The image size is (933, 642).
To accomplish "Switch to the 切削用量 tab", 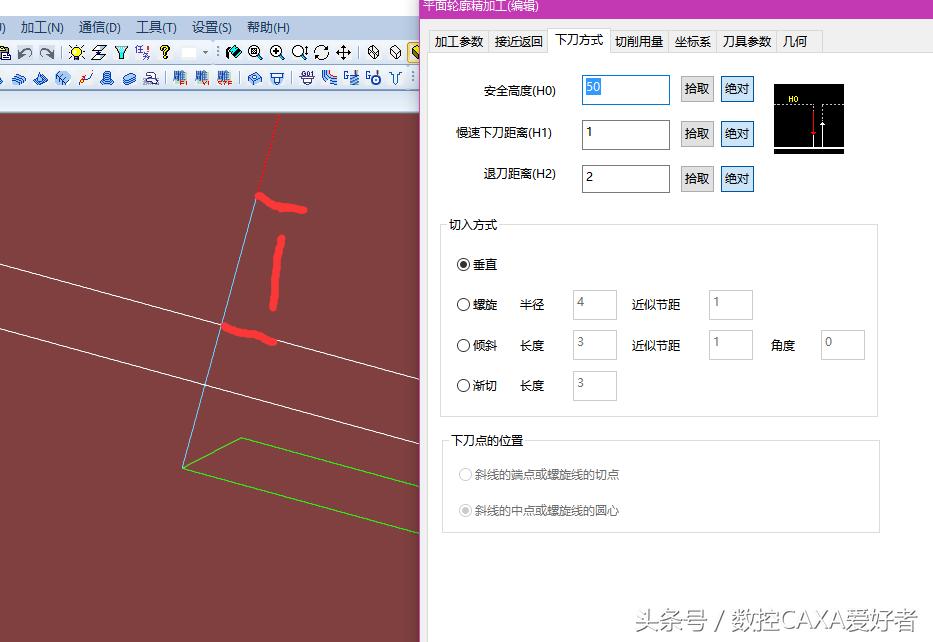I will [x=640, y=42].
